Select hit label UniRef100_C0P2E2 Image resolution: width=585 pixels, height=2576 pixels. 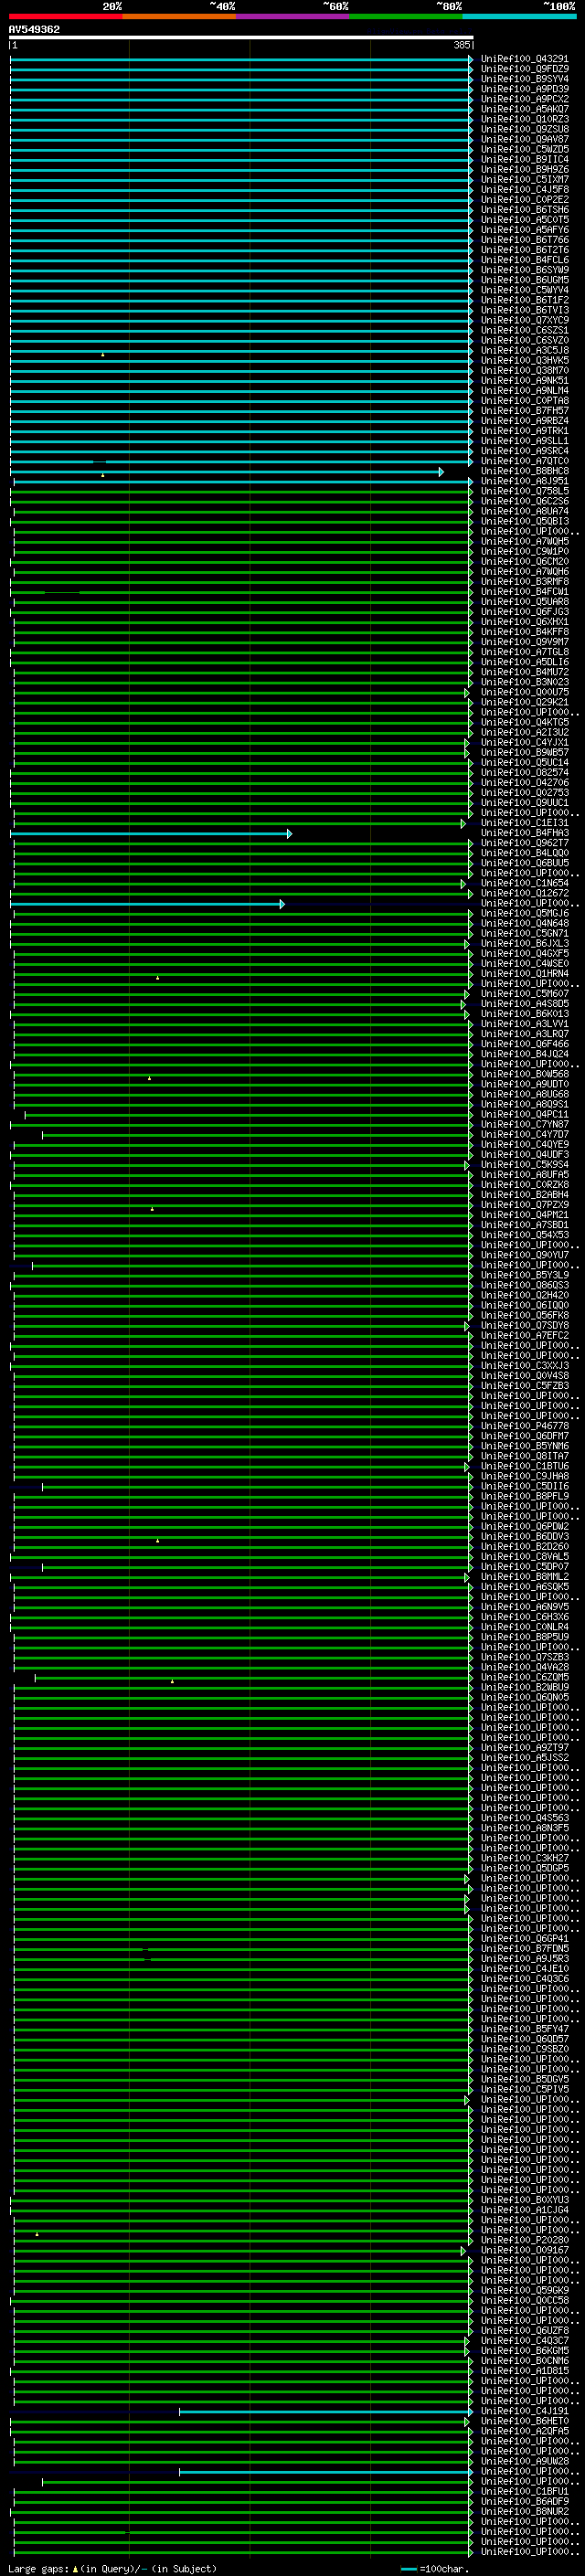(525, 200)
